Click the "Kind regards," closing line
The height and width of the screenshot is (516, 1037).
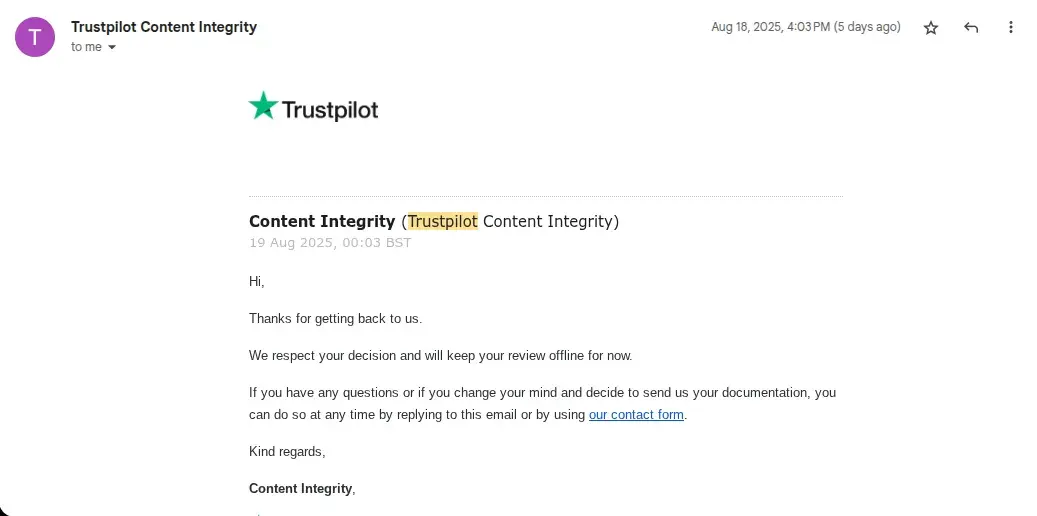[x=287, y=452]
